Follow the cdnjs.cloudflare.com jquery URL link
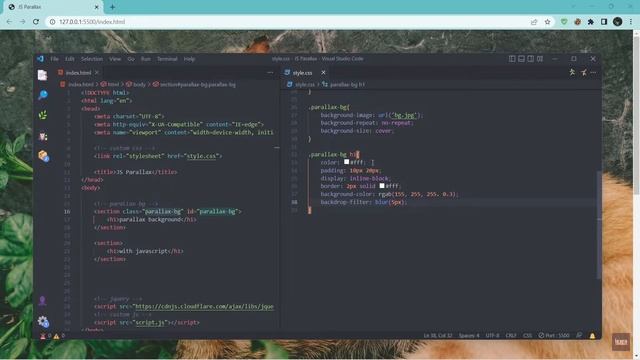Screen dimensions: 640x360 pos(204,307)
